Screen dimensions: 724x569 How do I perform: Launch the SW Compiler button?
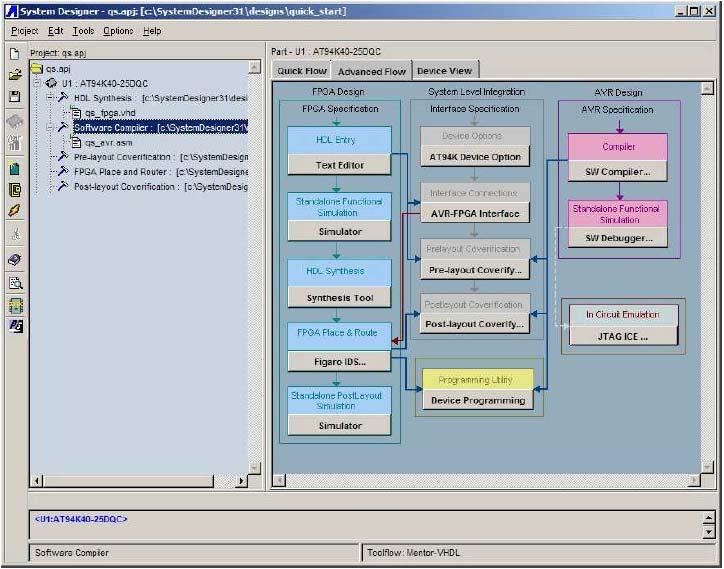[617, 171]
